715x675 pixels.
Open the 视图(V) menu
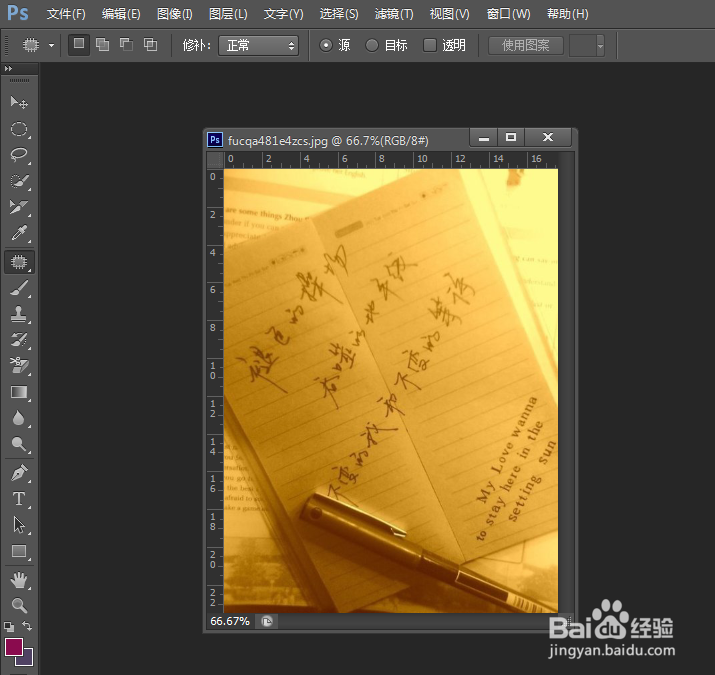pos(449,14)
